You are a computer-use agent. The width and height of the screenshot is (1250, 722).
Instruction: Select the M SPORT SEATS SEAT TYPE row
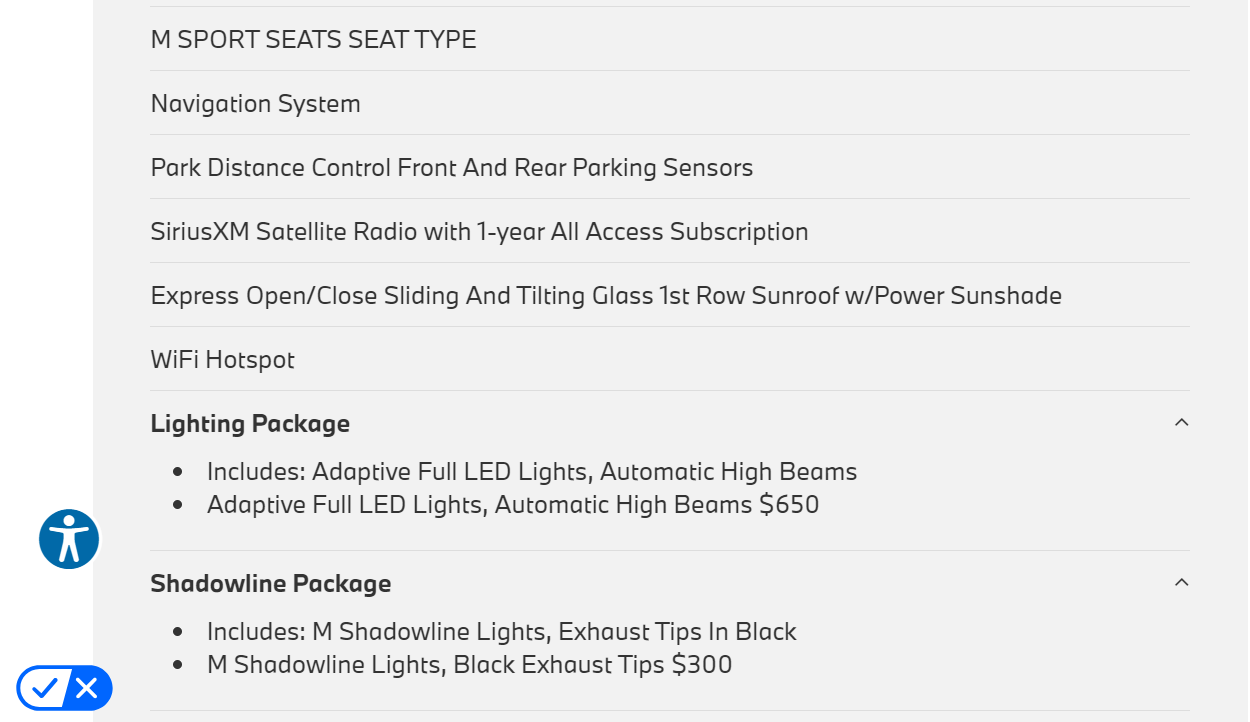click(x=313, y=40)
